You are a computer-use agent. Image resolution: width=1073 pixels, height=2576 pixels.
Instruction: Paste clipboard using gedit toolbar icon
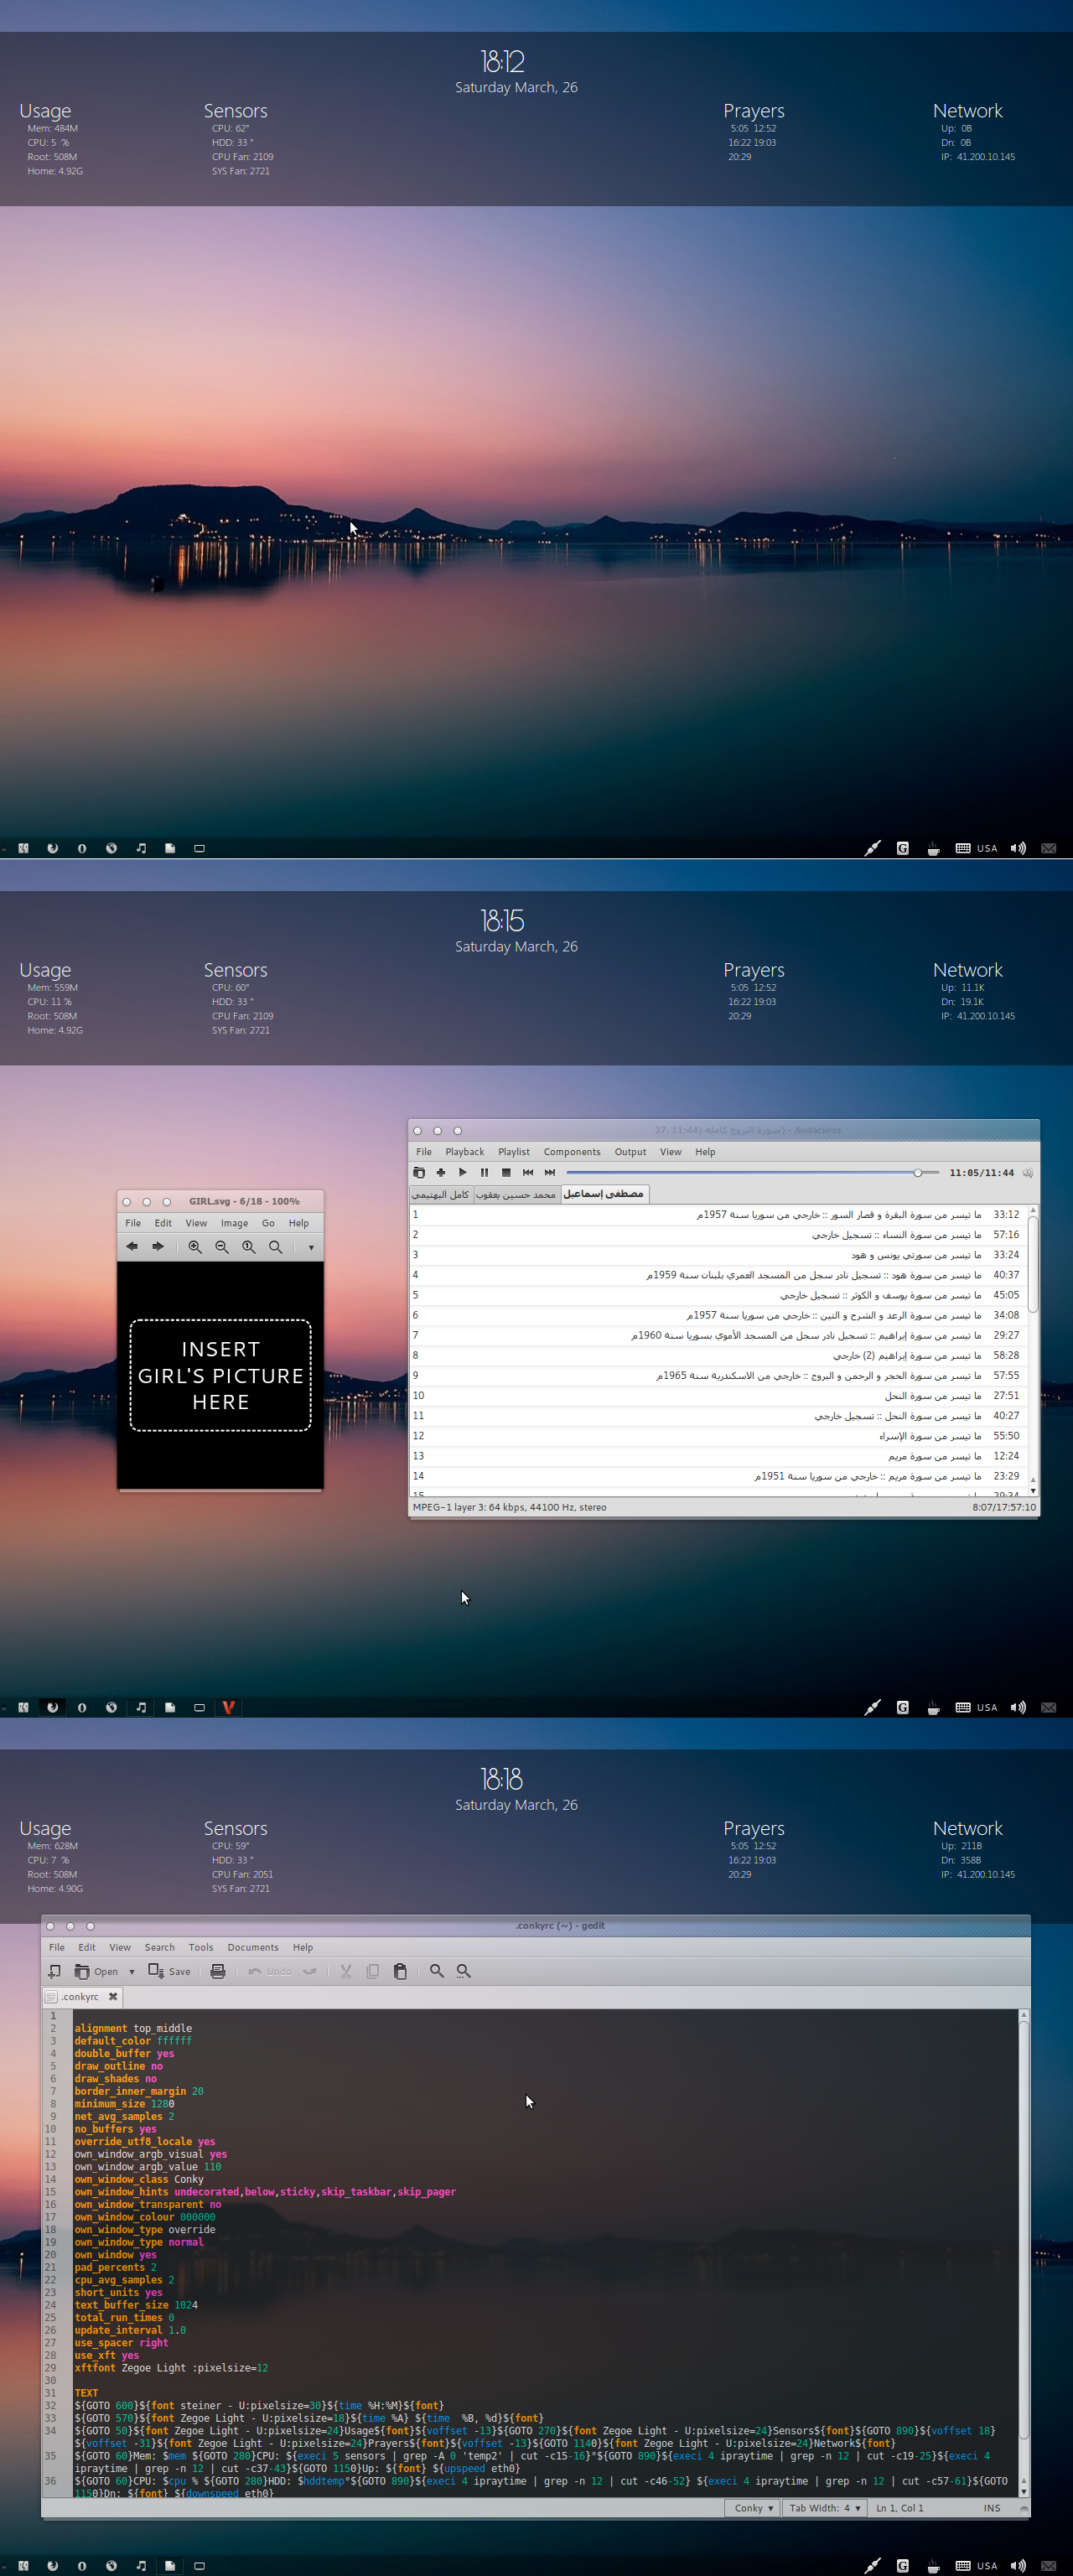pos(400,1971)
